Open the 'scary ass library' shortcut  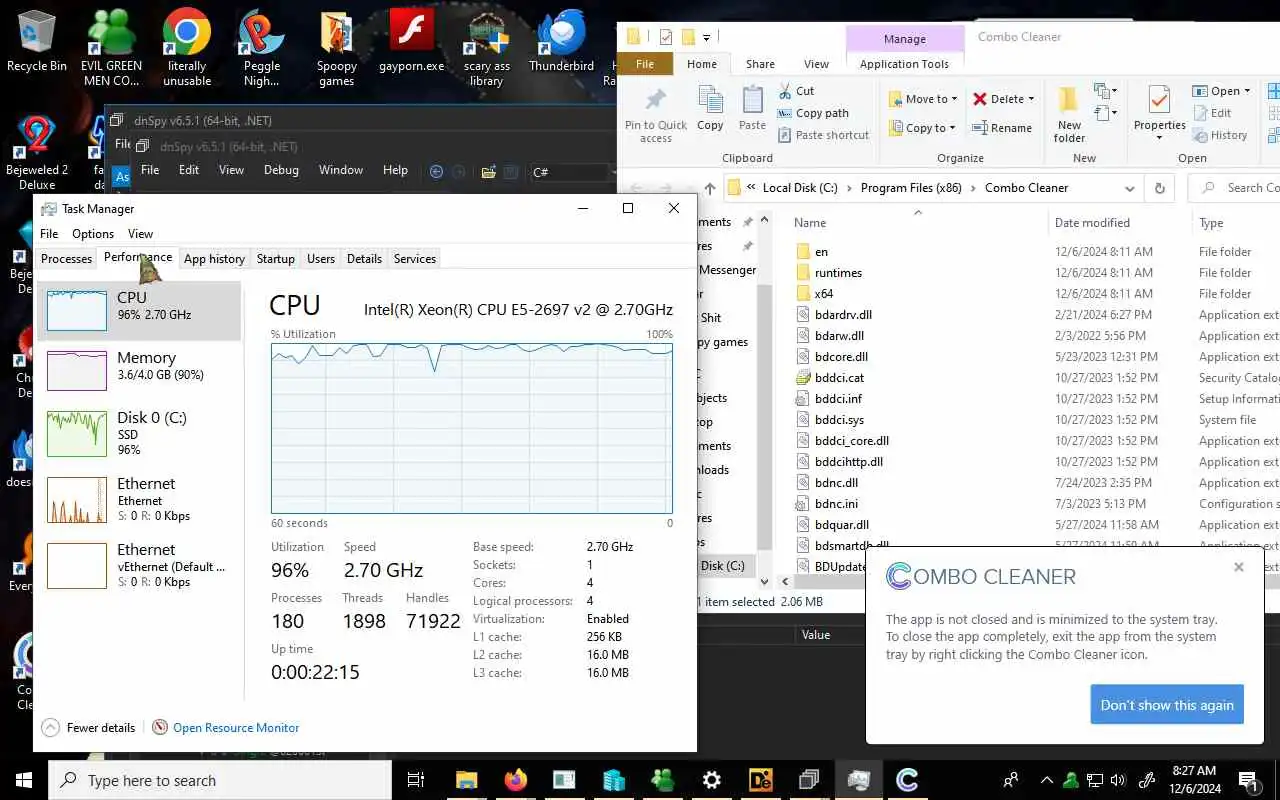pos(487,48)
